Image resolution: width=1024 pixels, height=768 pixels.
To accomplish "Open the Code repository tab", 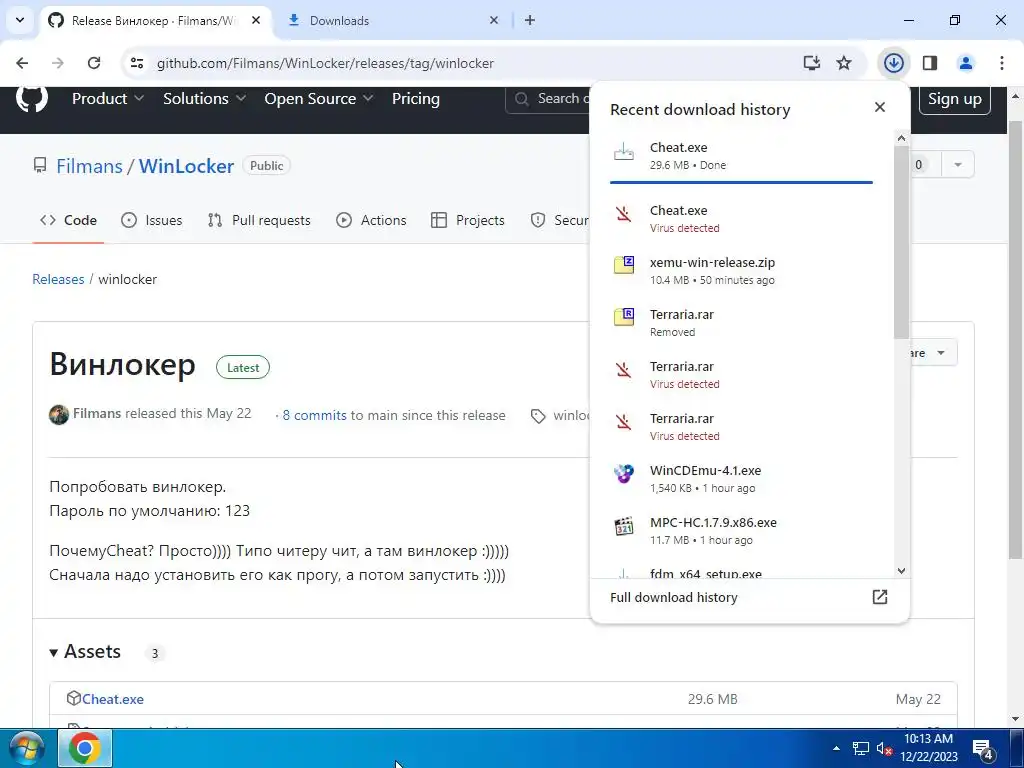I will (68, 220).
